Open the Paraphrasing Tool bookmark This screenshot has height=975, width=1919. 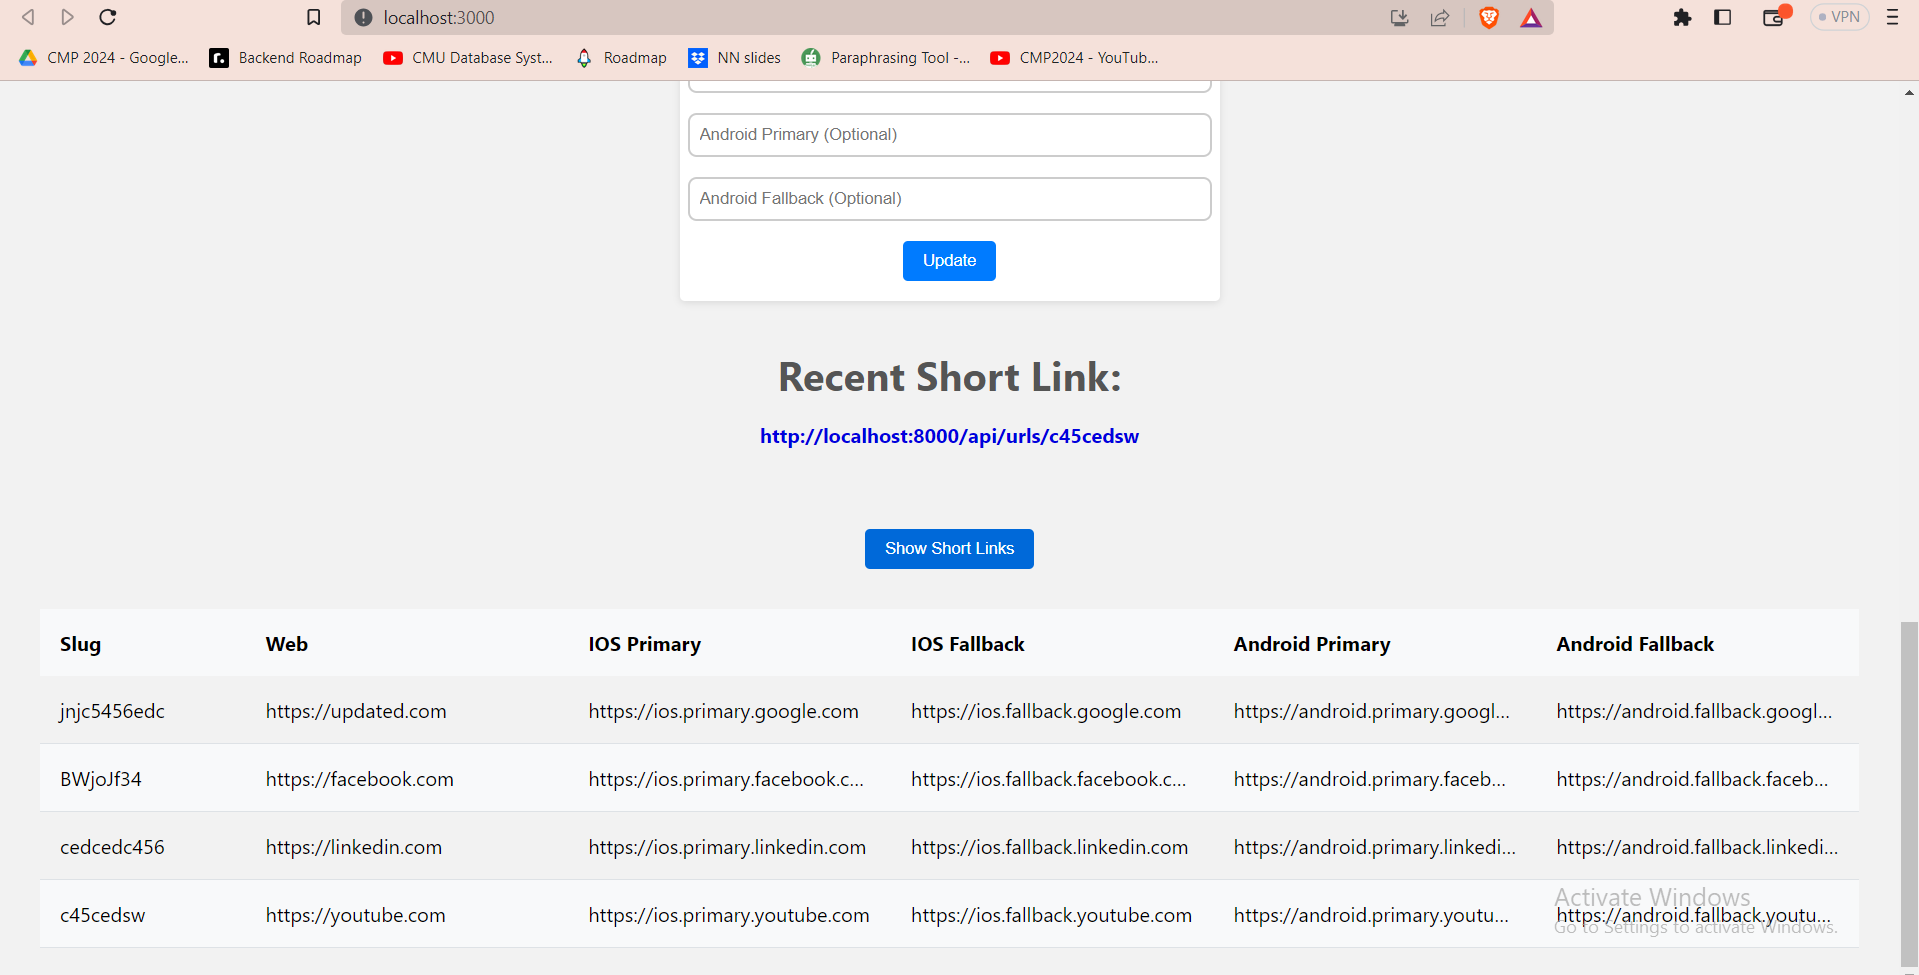tap(886, 58)
